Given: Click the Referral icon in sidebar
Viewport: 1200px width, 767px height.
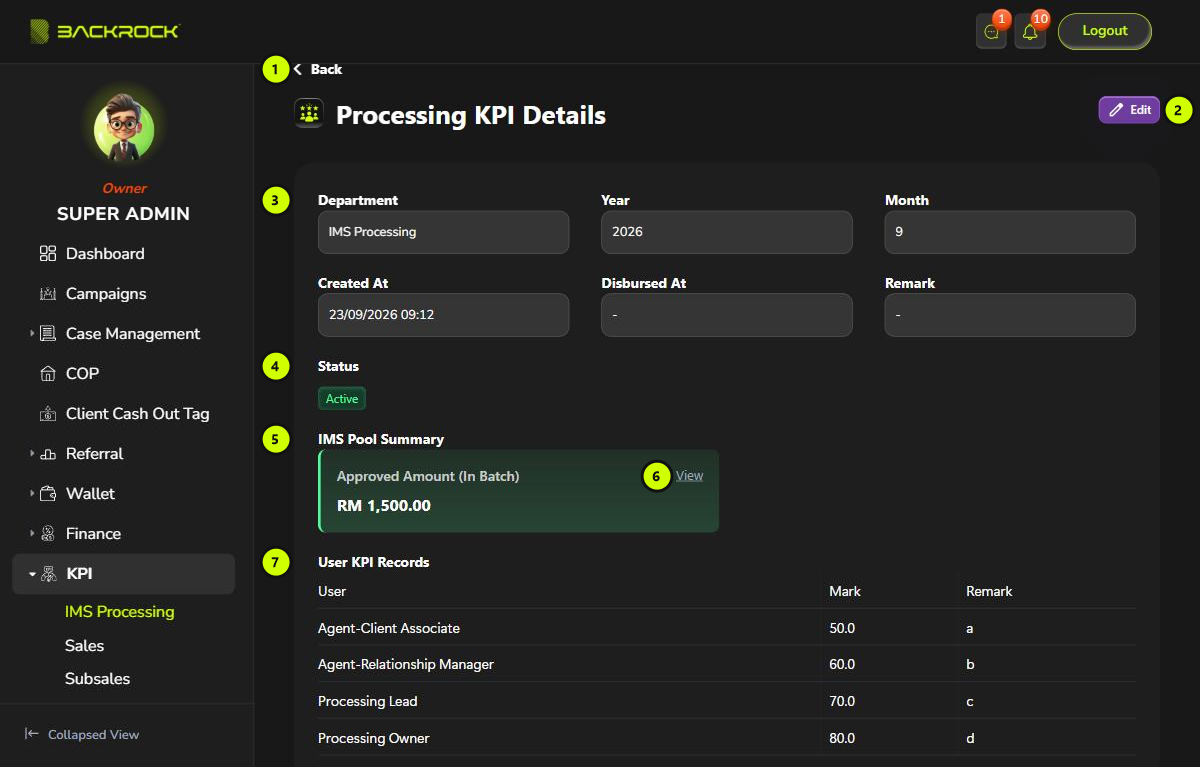Looking at the screenshot, I should click(48, 454).
